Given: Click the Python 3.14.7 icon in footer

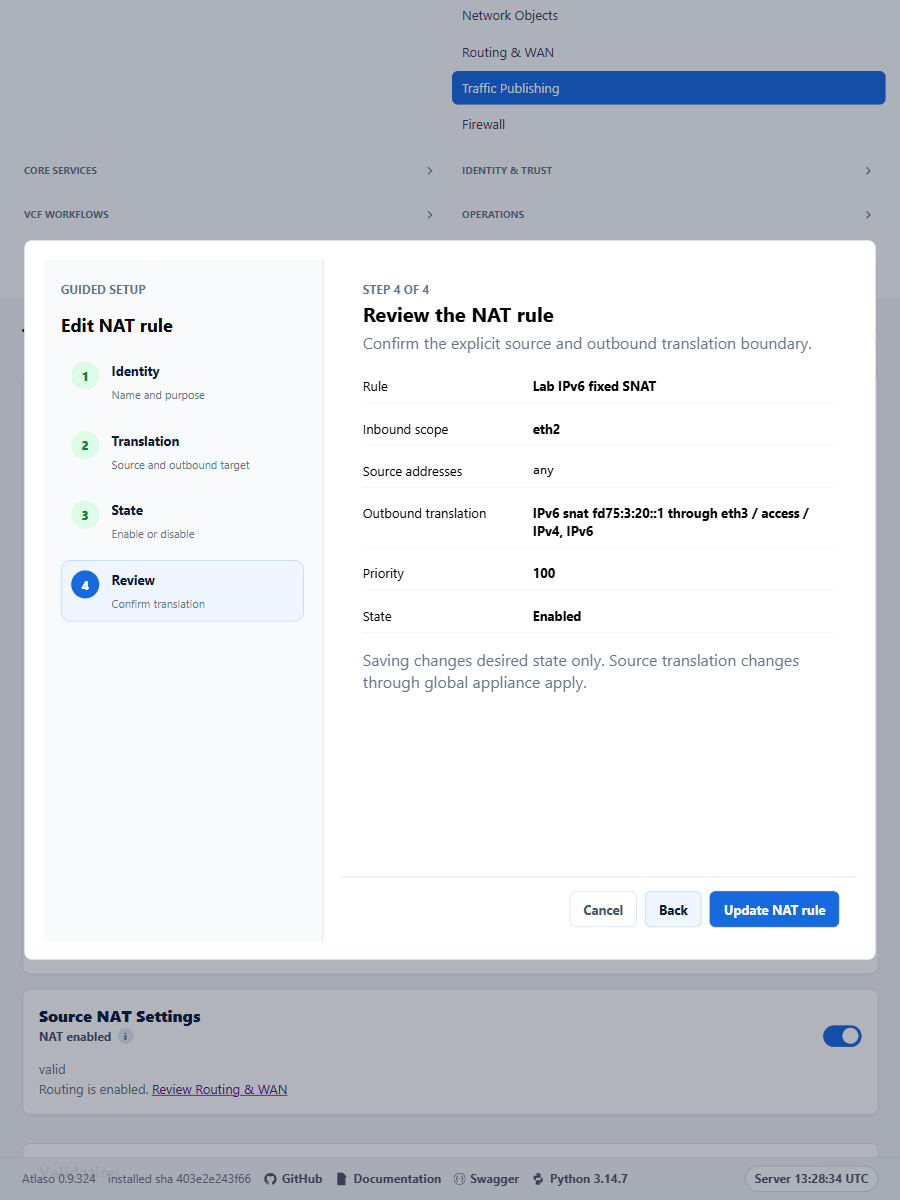Looking at the screenshot, I should [x=538, y=1179].
